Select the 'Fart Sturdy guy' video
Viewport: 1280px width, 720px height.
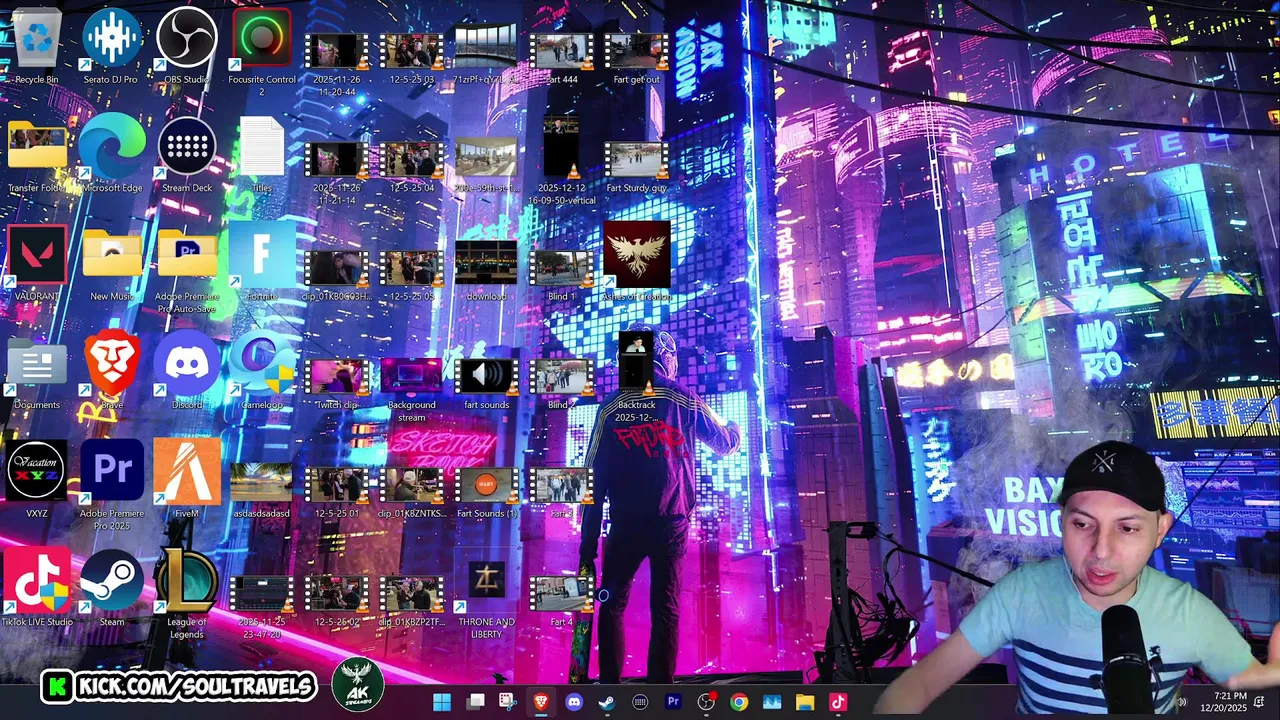click(637, 167)
